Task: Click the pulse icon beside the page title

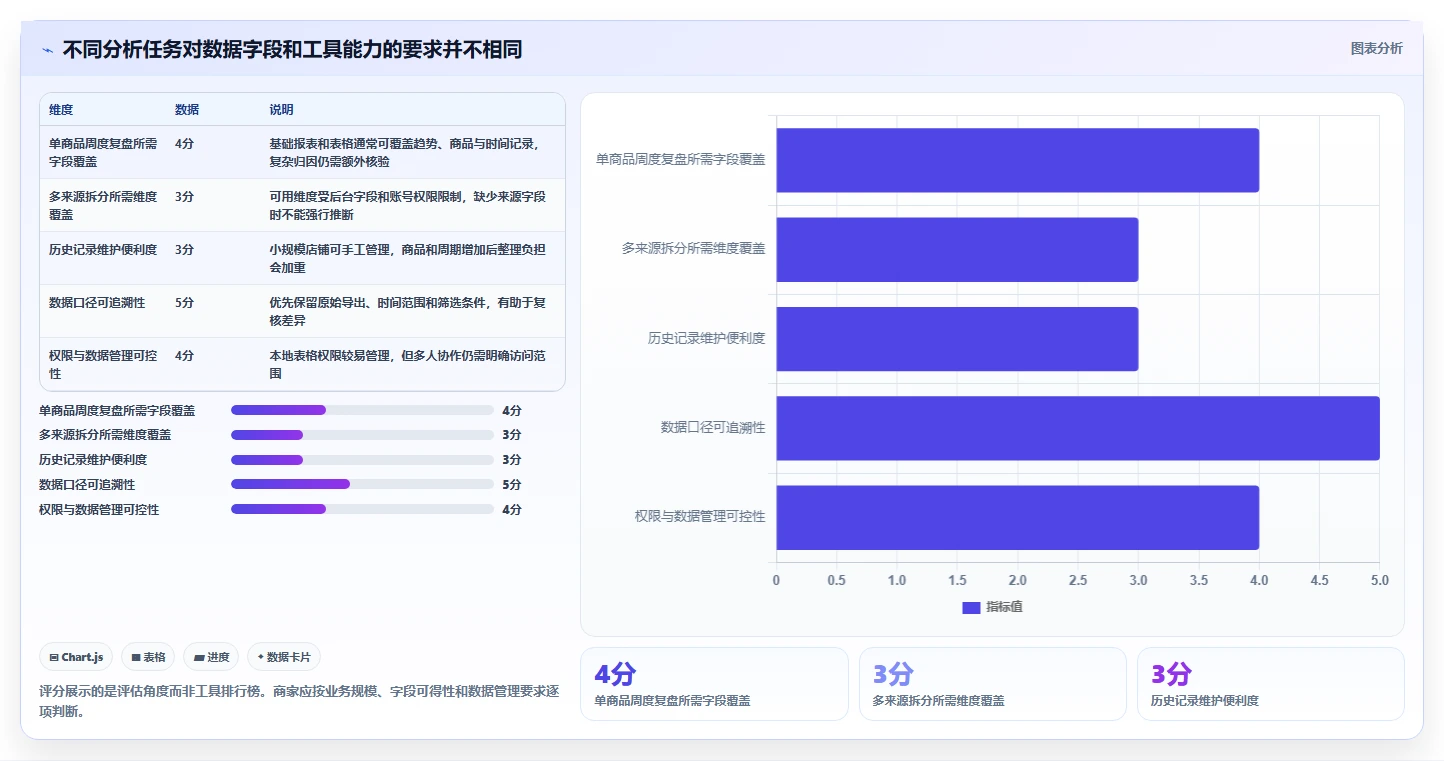Action: point(47,50)
